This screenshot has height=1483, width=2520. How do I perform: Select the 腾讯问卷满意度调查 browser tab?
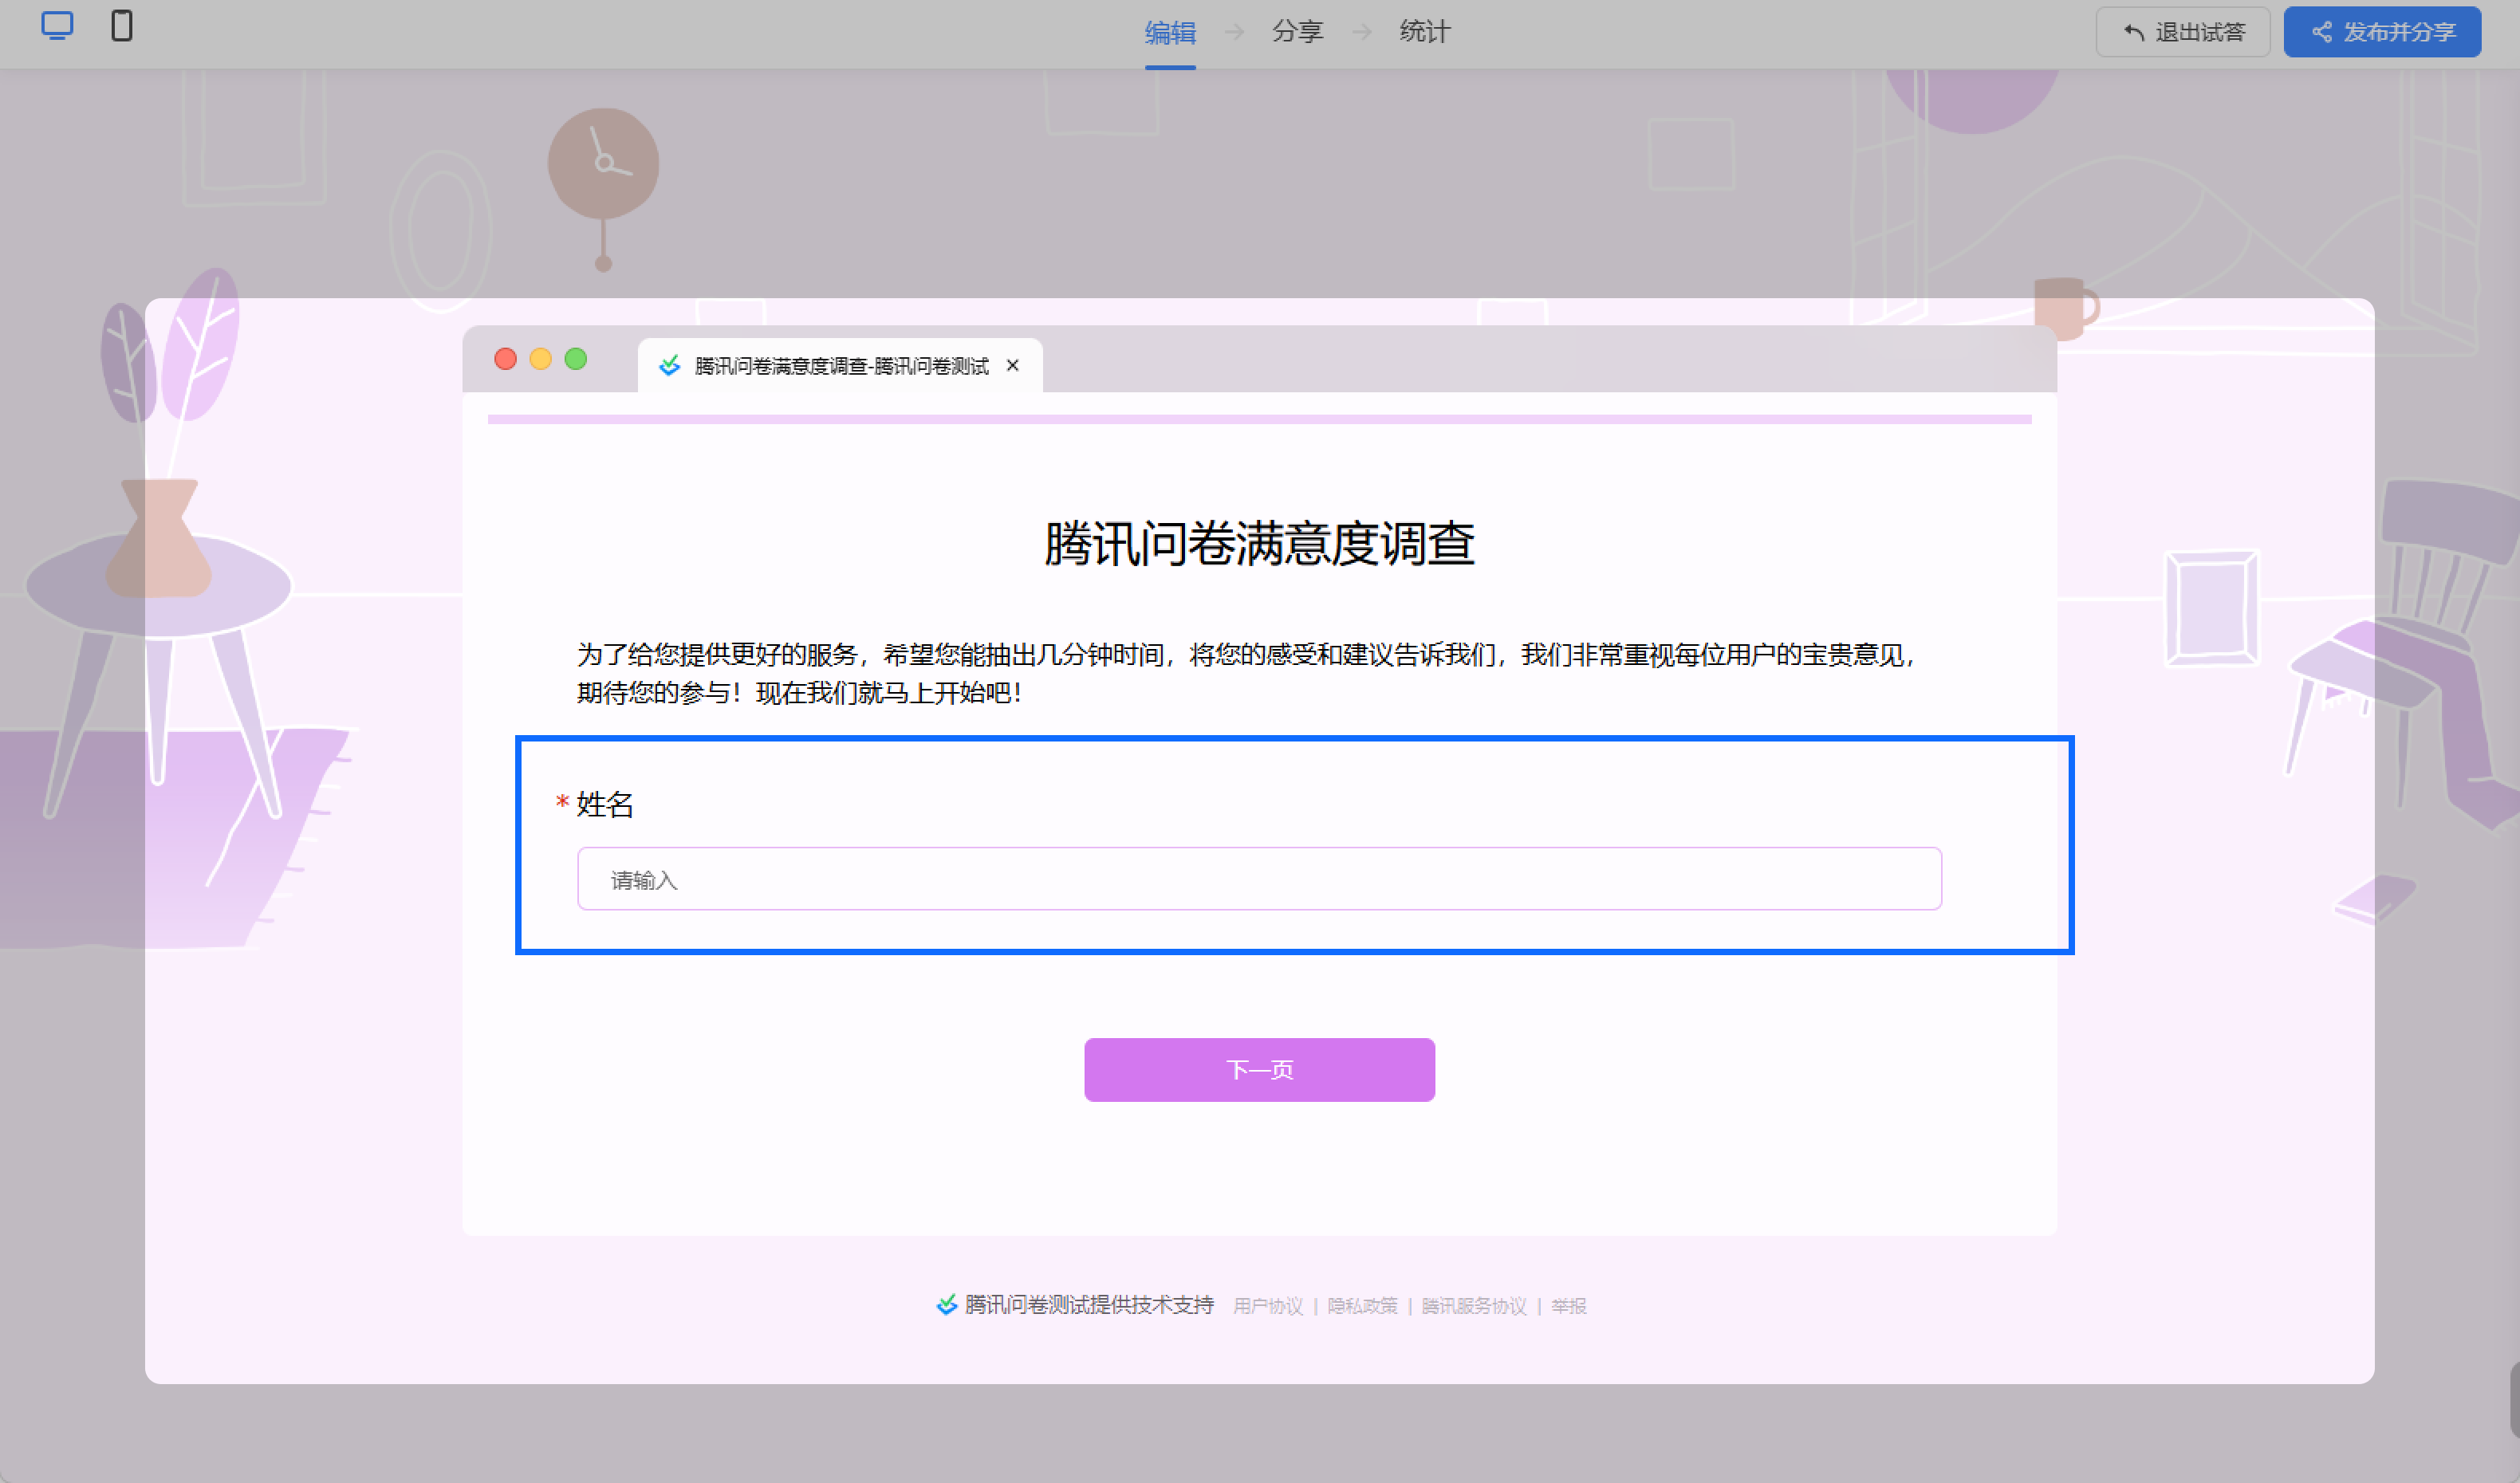[x=840, y=366]
